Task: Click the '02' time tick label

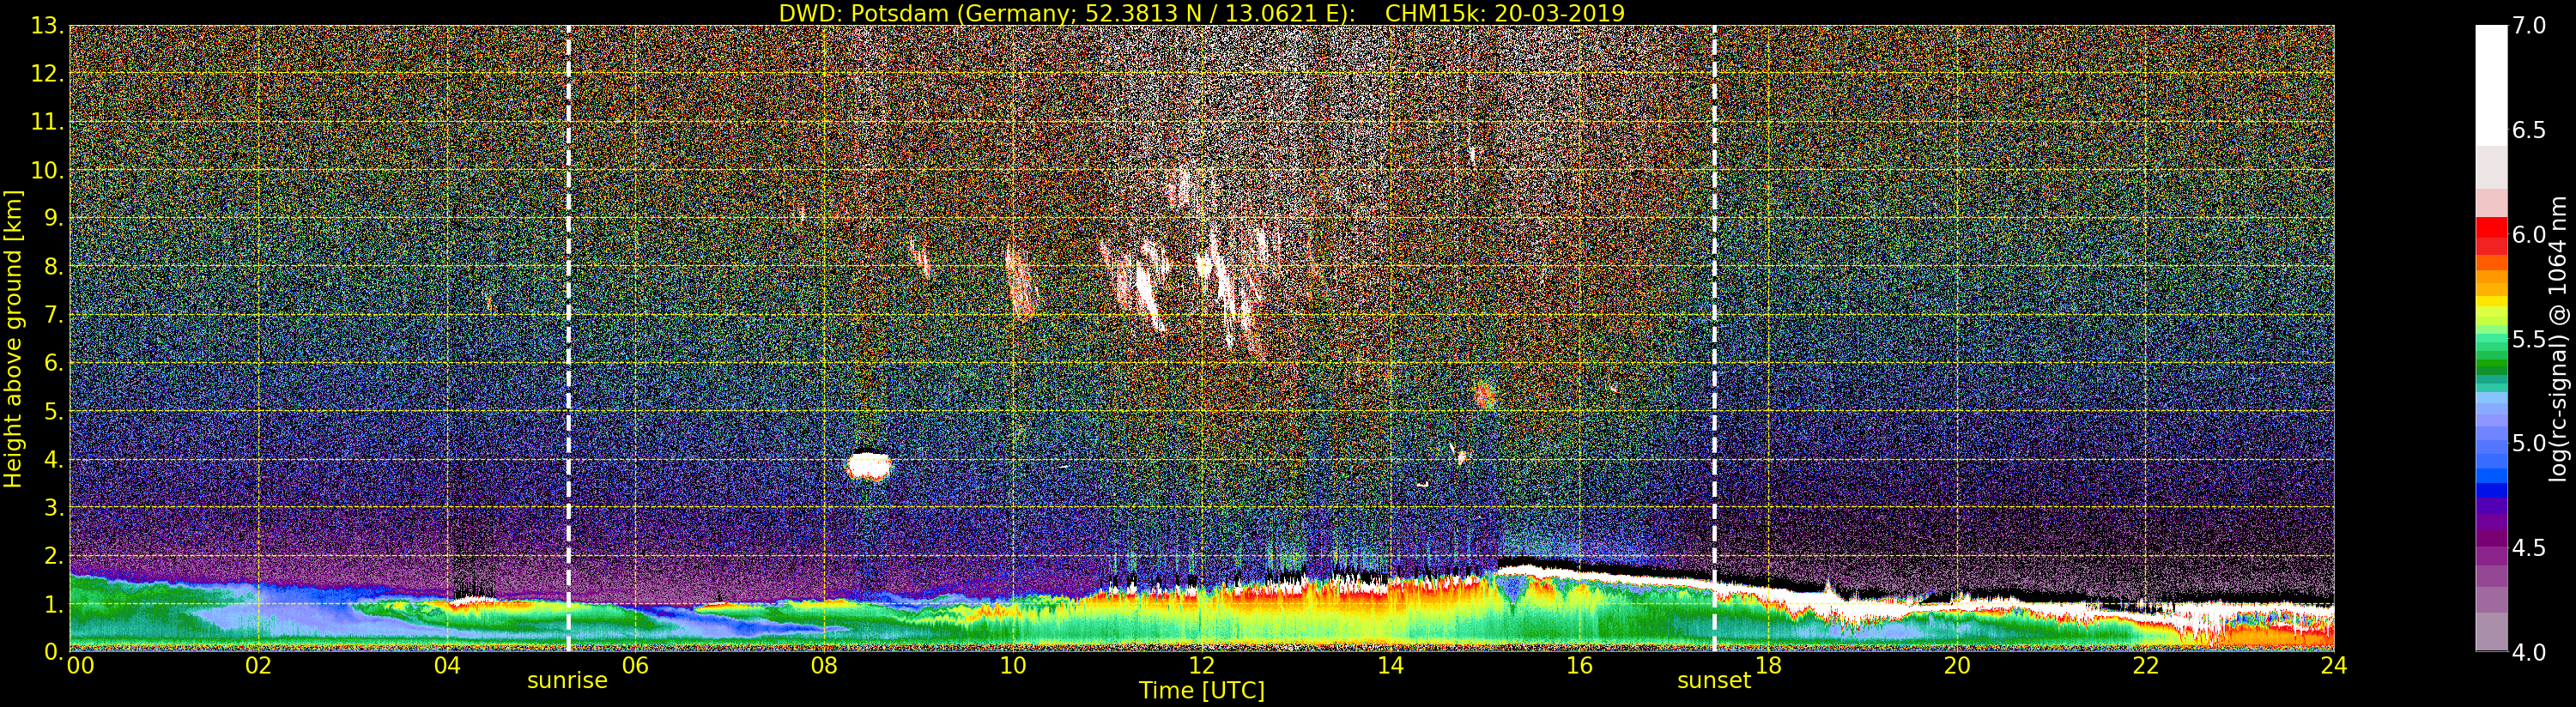Action: point(258,665)
